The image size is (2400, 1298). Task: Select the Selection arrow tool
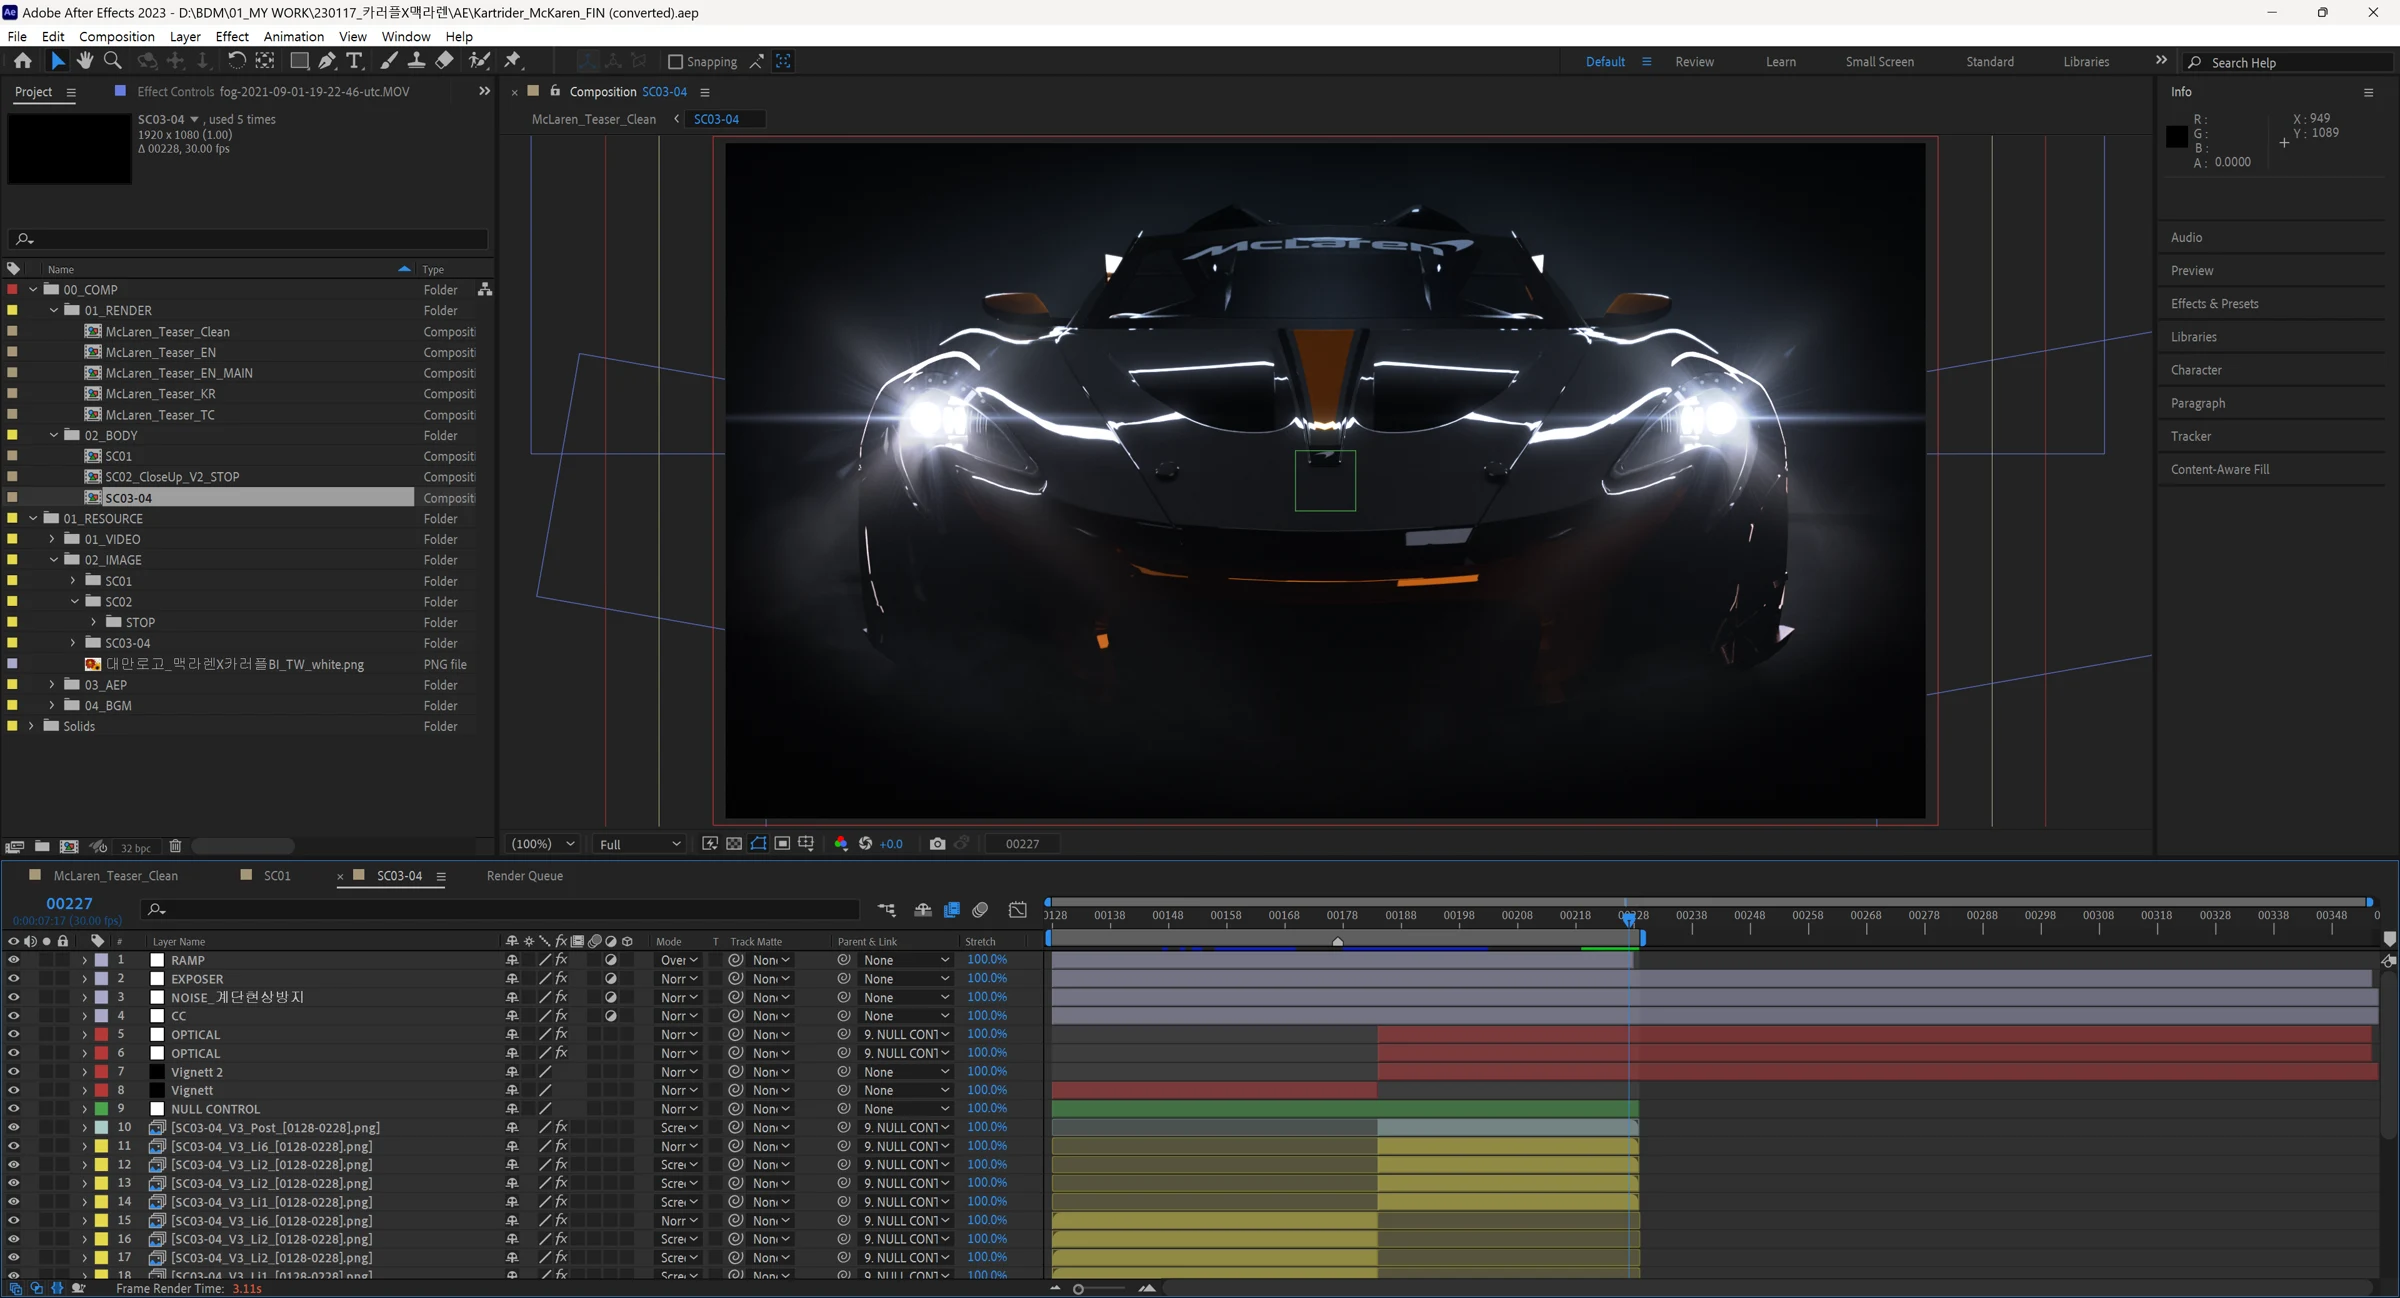click(57, 61)
